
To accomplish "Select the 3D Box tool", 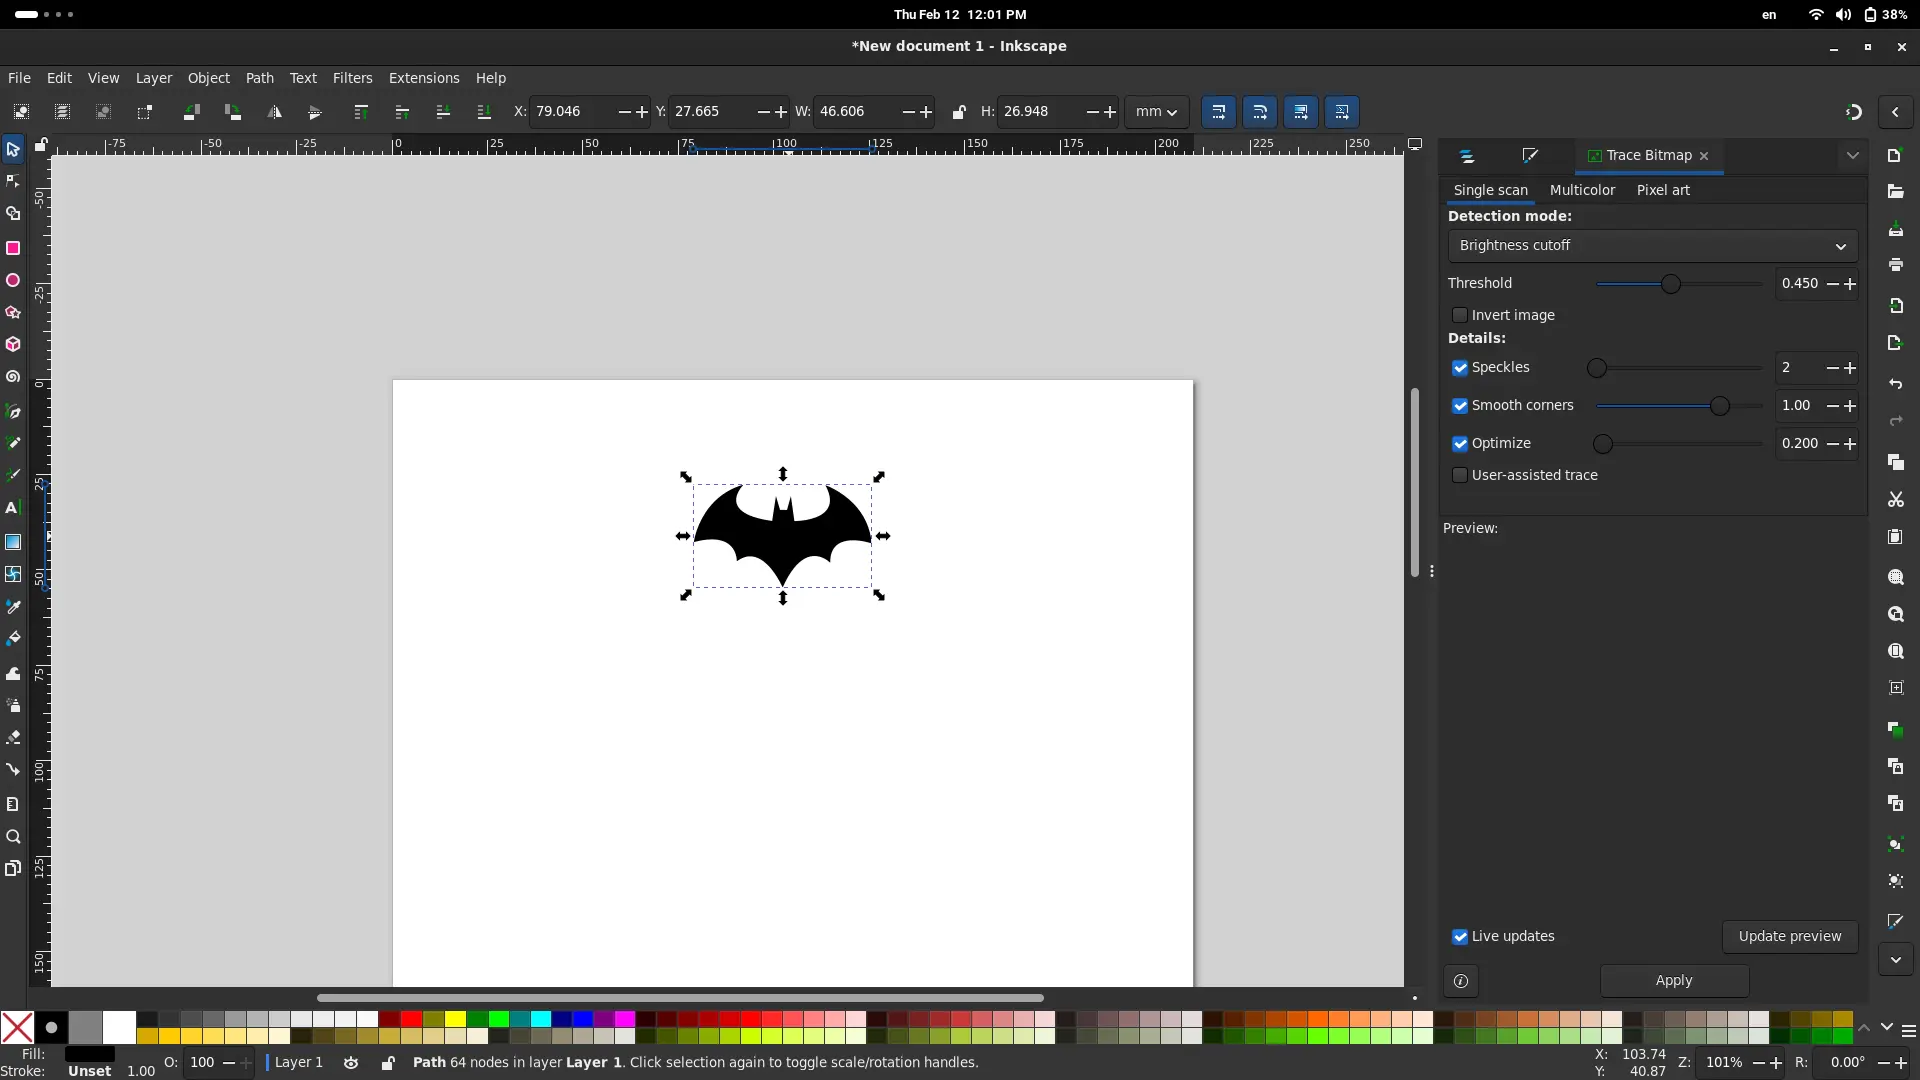I will coord(13,345).
